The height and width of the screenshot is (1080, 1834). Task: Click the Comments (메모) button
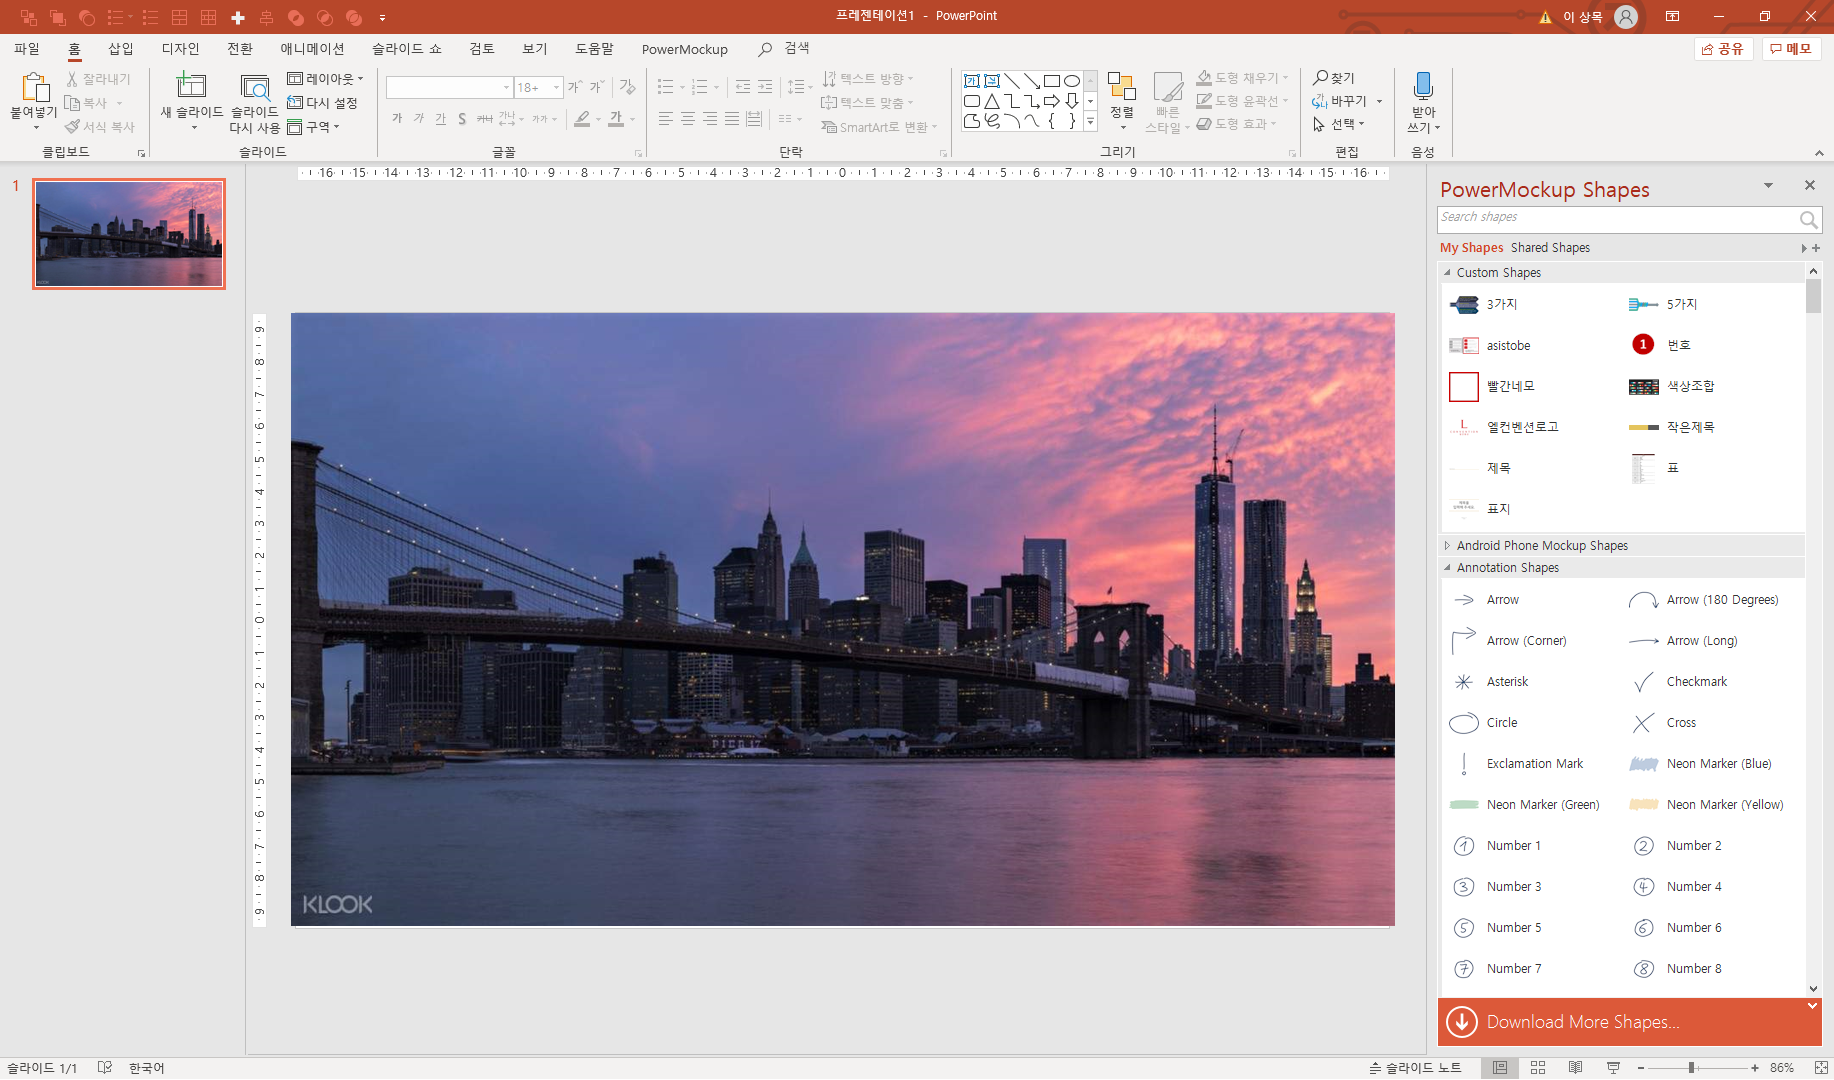[x=1791, y=49]
